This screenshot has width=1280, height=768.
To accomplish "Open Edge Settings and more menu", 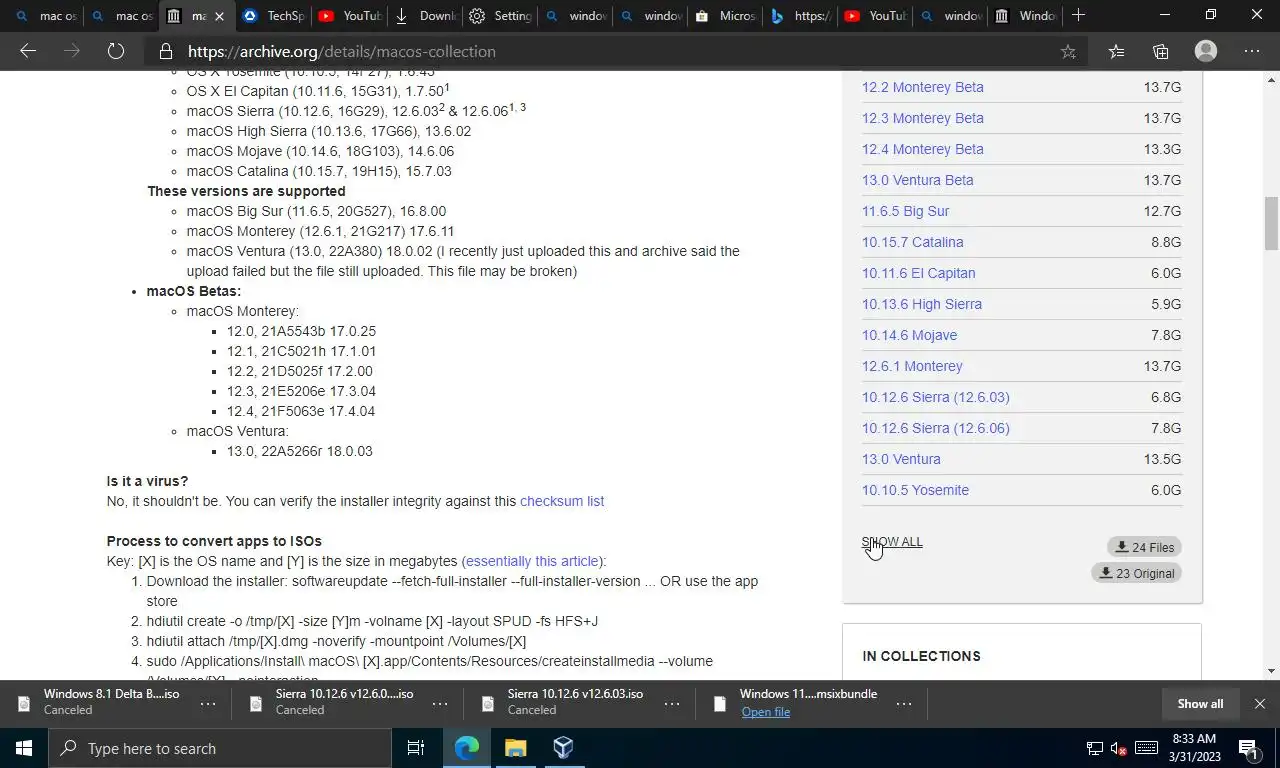I will coord(1252,51).
